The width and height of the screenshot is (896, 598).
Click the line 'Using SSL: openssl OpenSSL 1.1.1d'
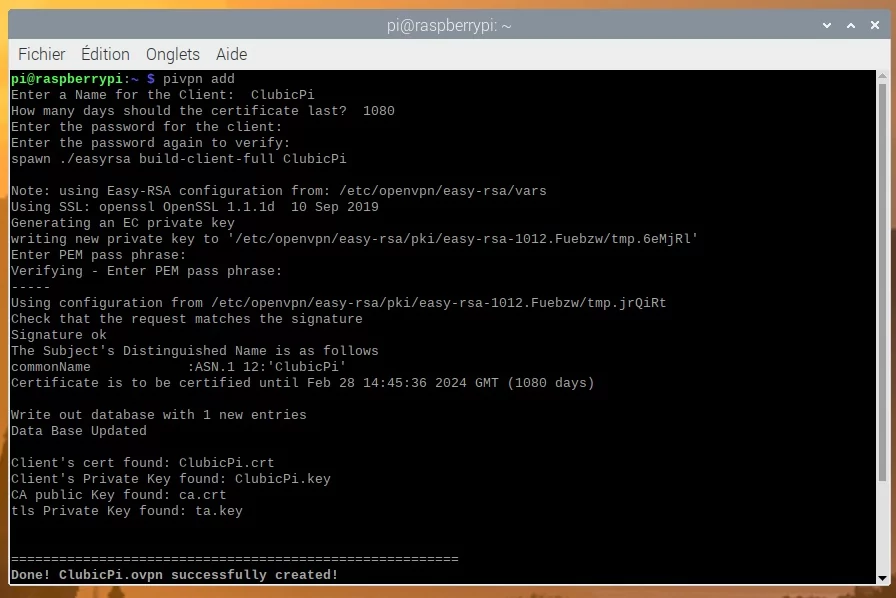[143, 207]
